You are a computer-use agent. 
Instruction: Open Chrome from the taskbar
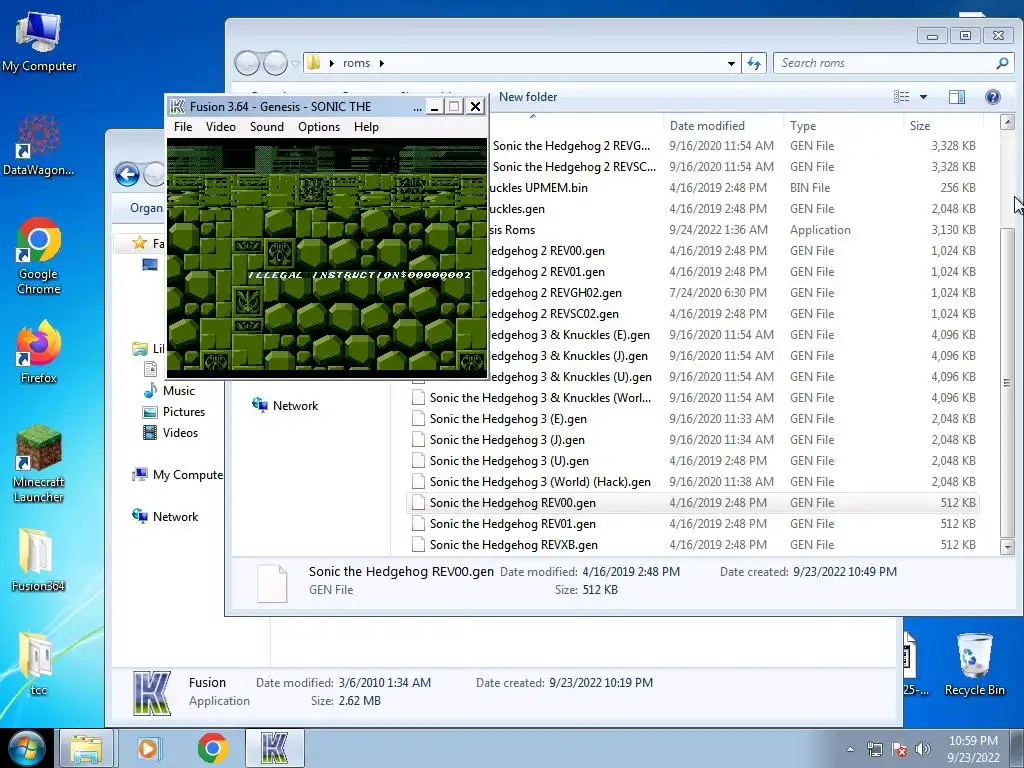212,749
